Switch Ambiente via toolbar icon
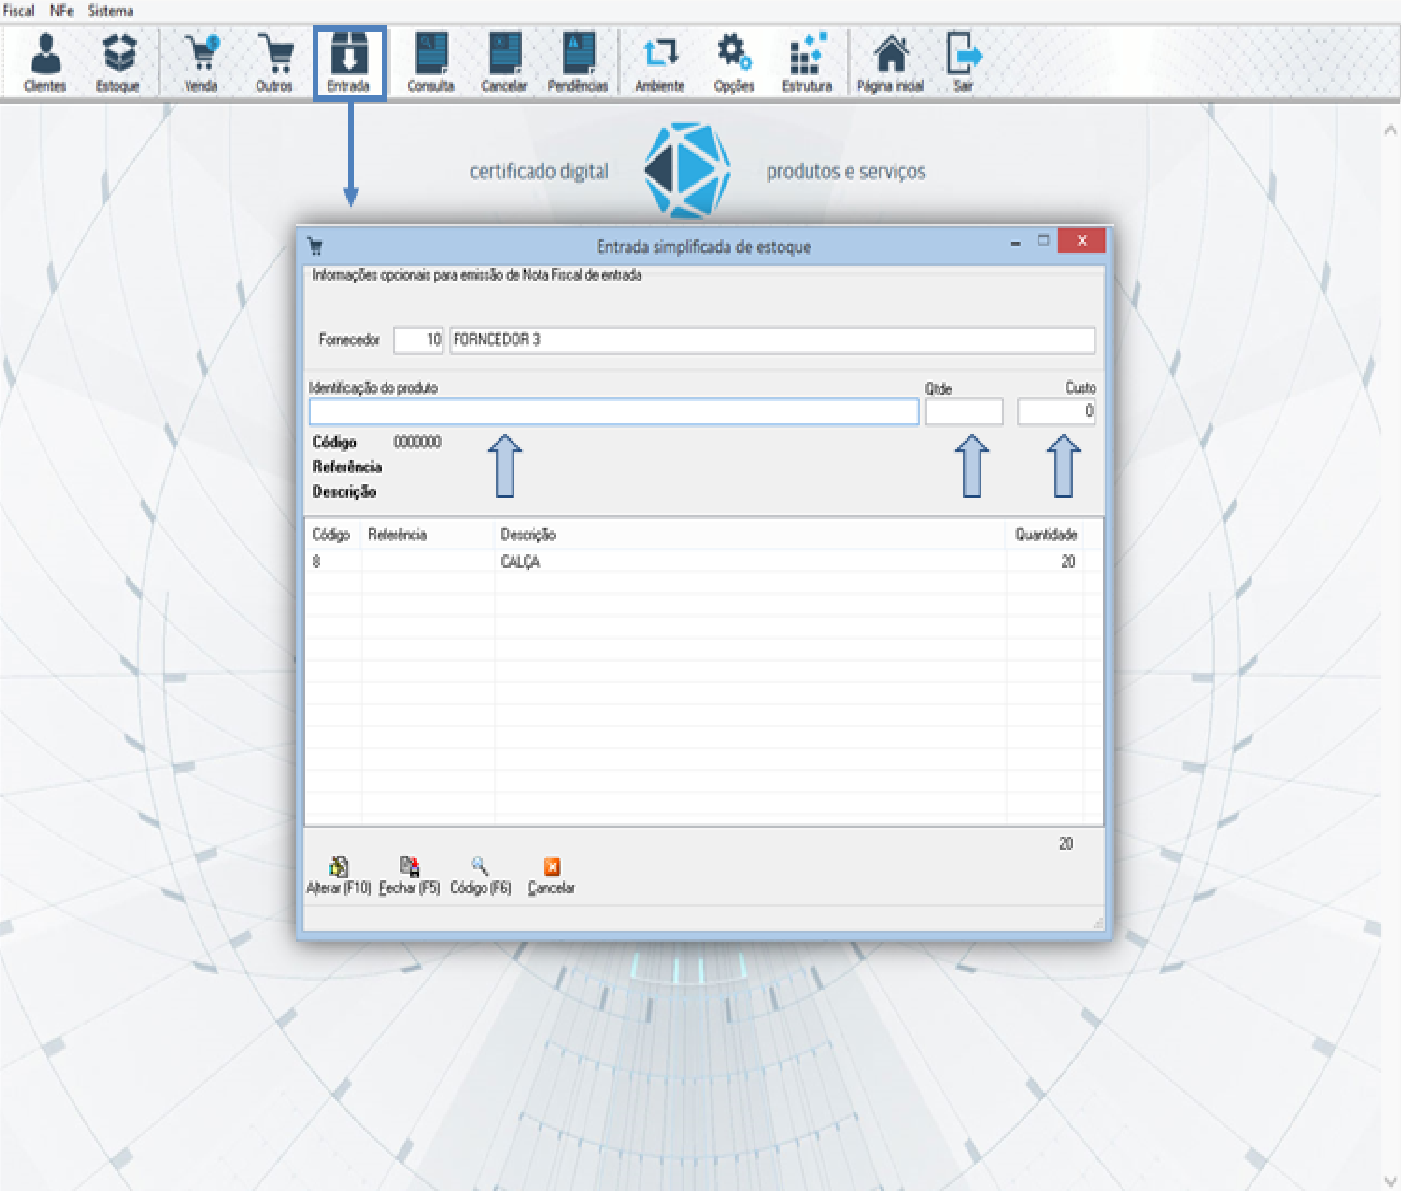This screenshot has width=1401, height=1191. coord(660,62)
